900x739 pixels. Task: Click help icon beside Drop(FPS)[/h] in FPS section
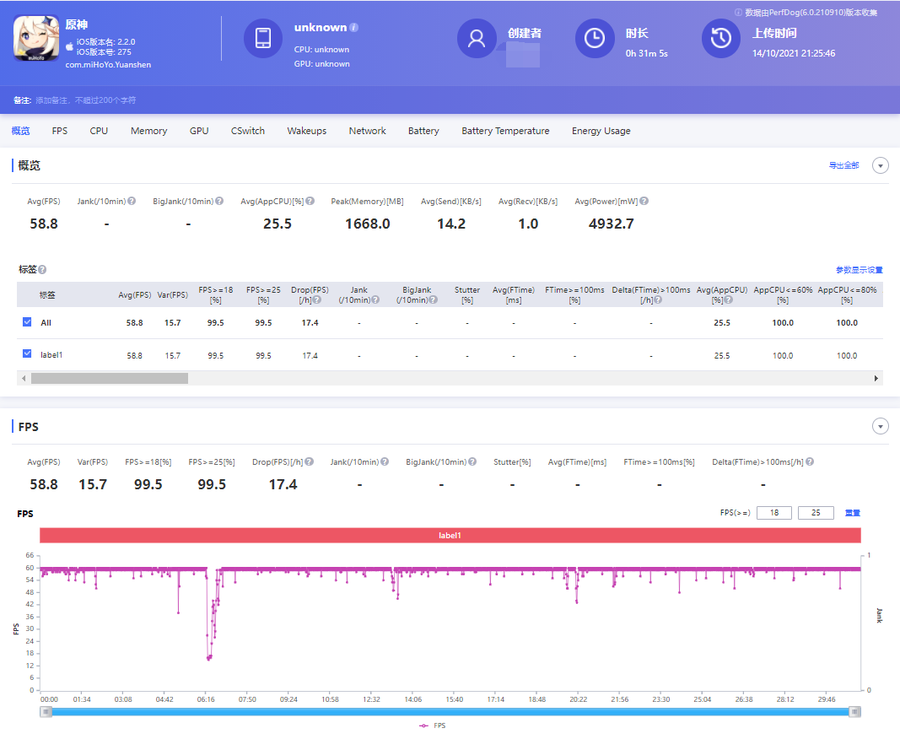[x=309, y=462]
